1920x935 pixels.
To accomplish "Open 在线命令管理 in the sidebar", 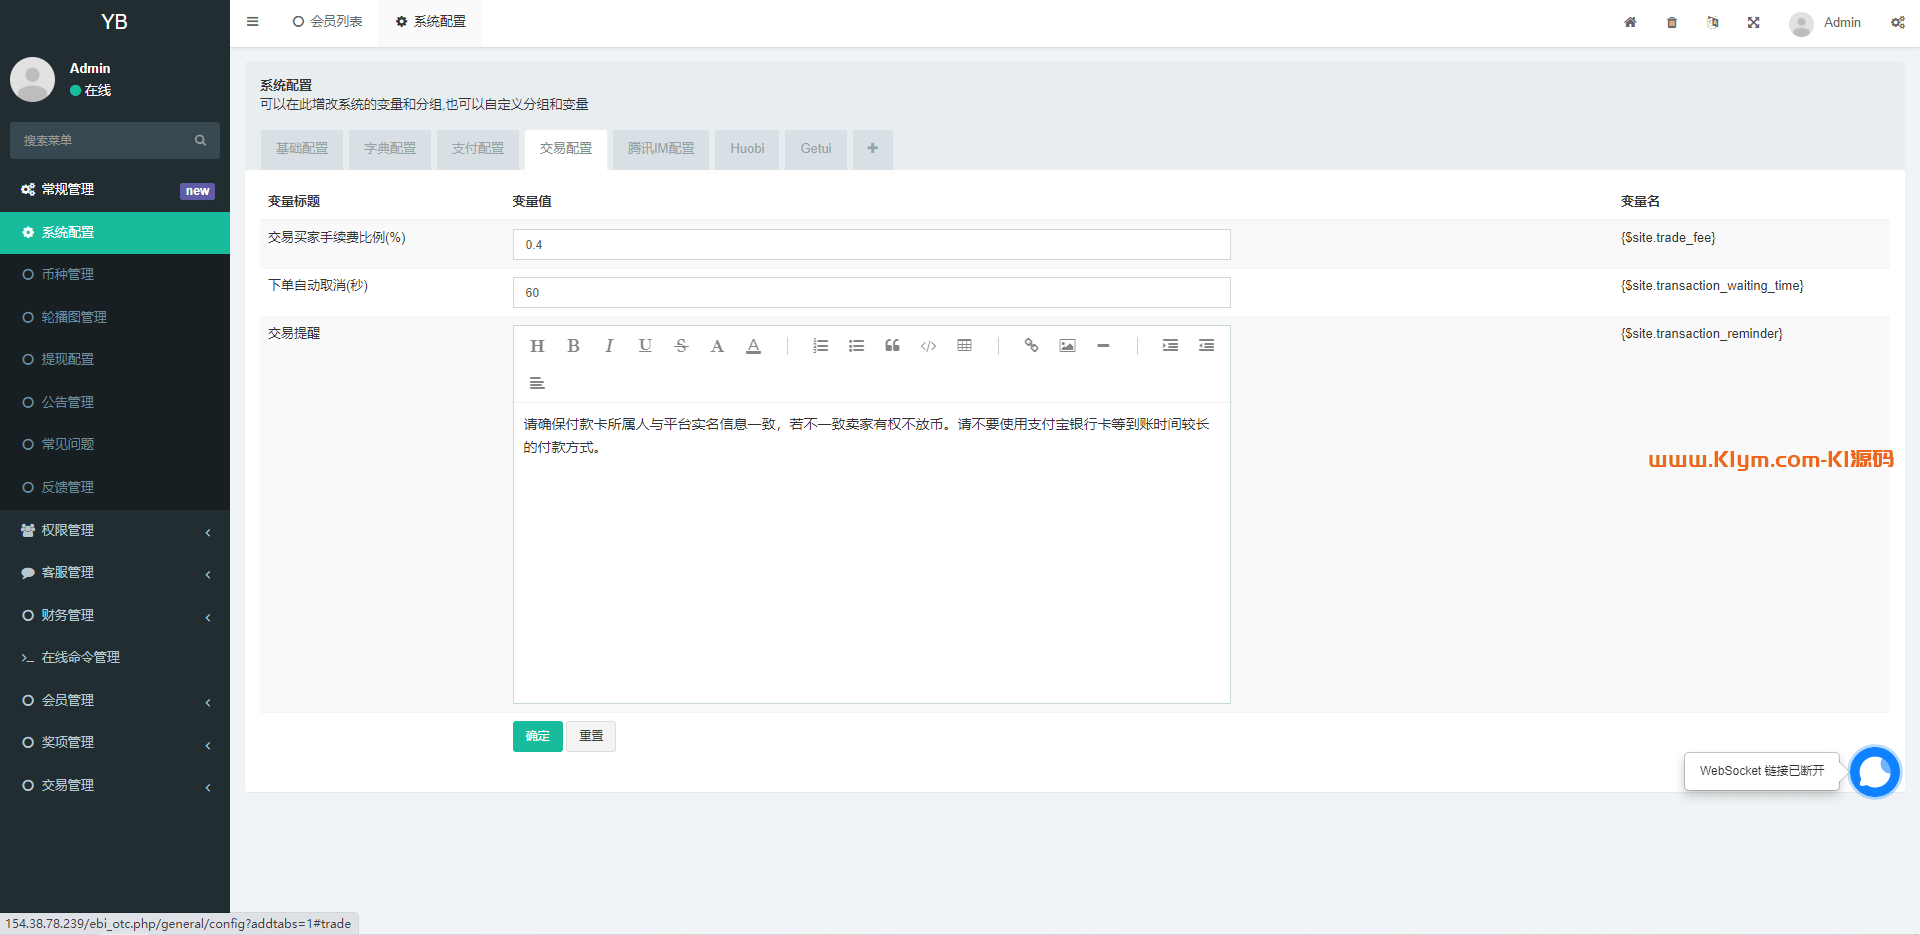I will [115, 657].
